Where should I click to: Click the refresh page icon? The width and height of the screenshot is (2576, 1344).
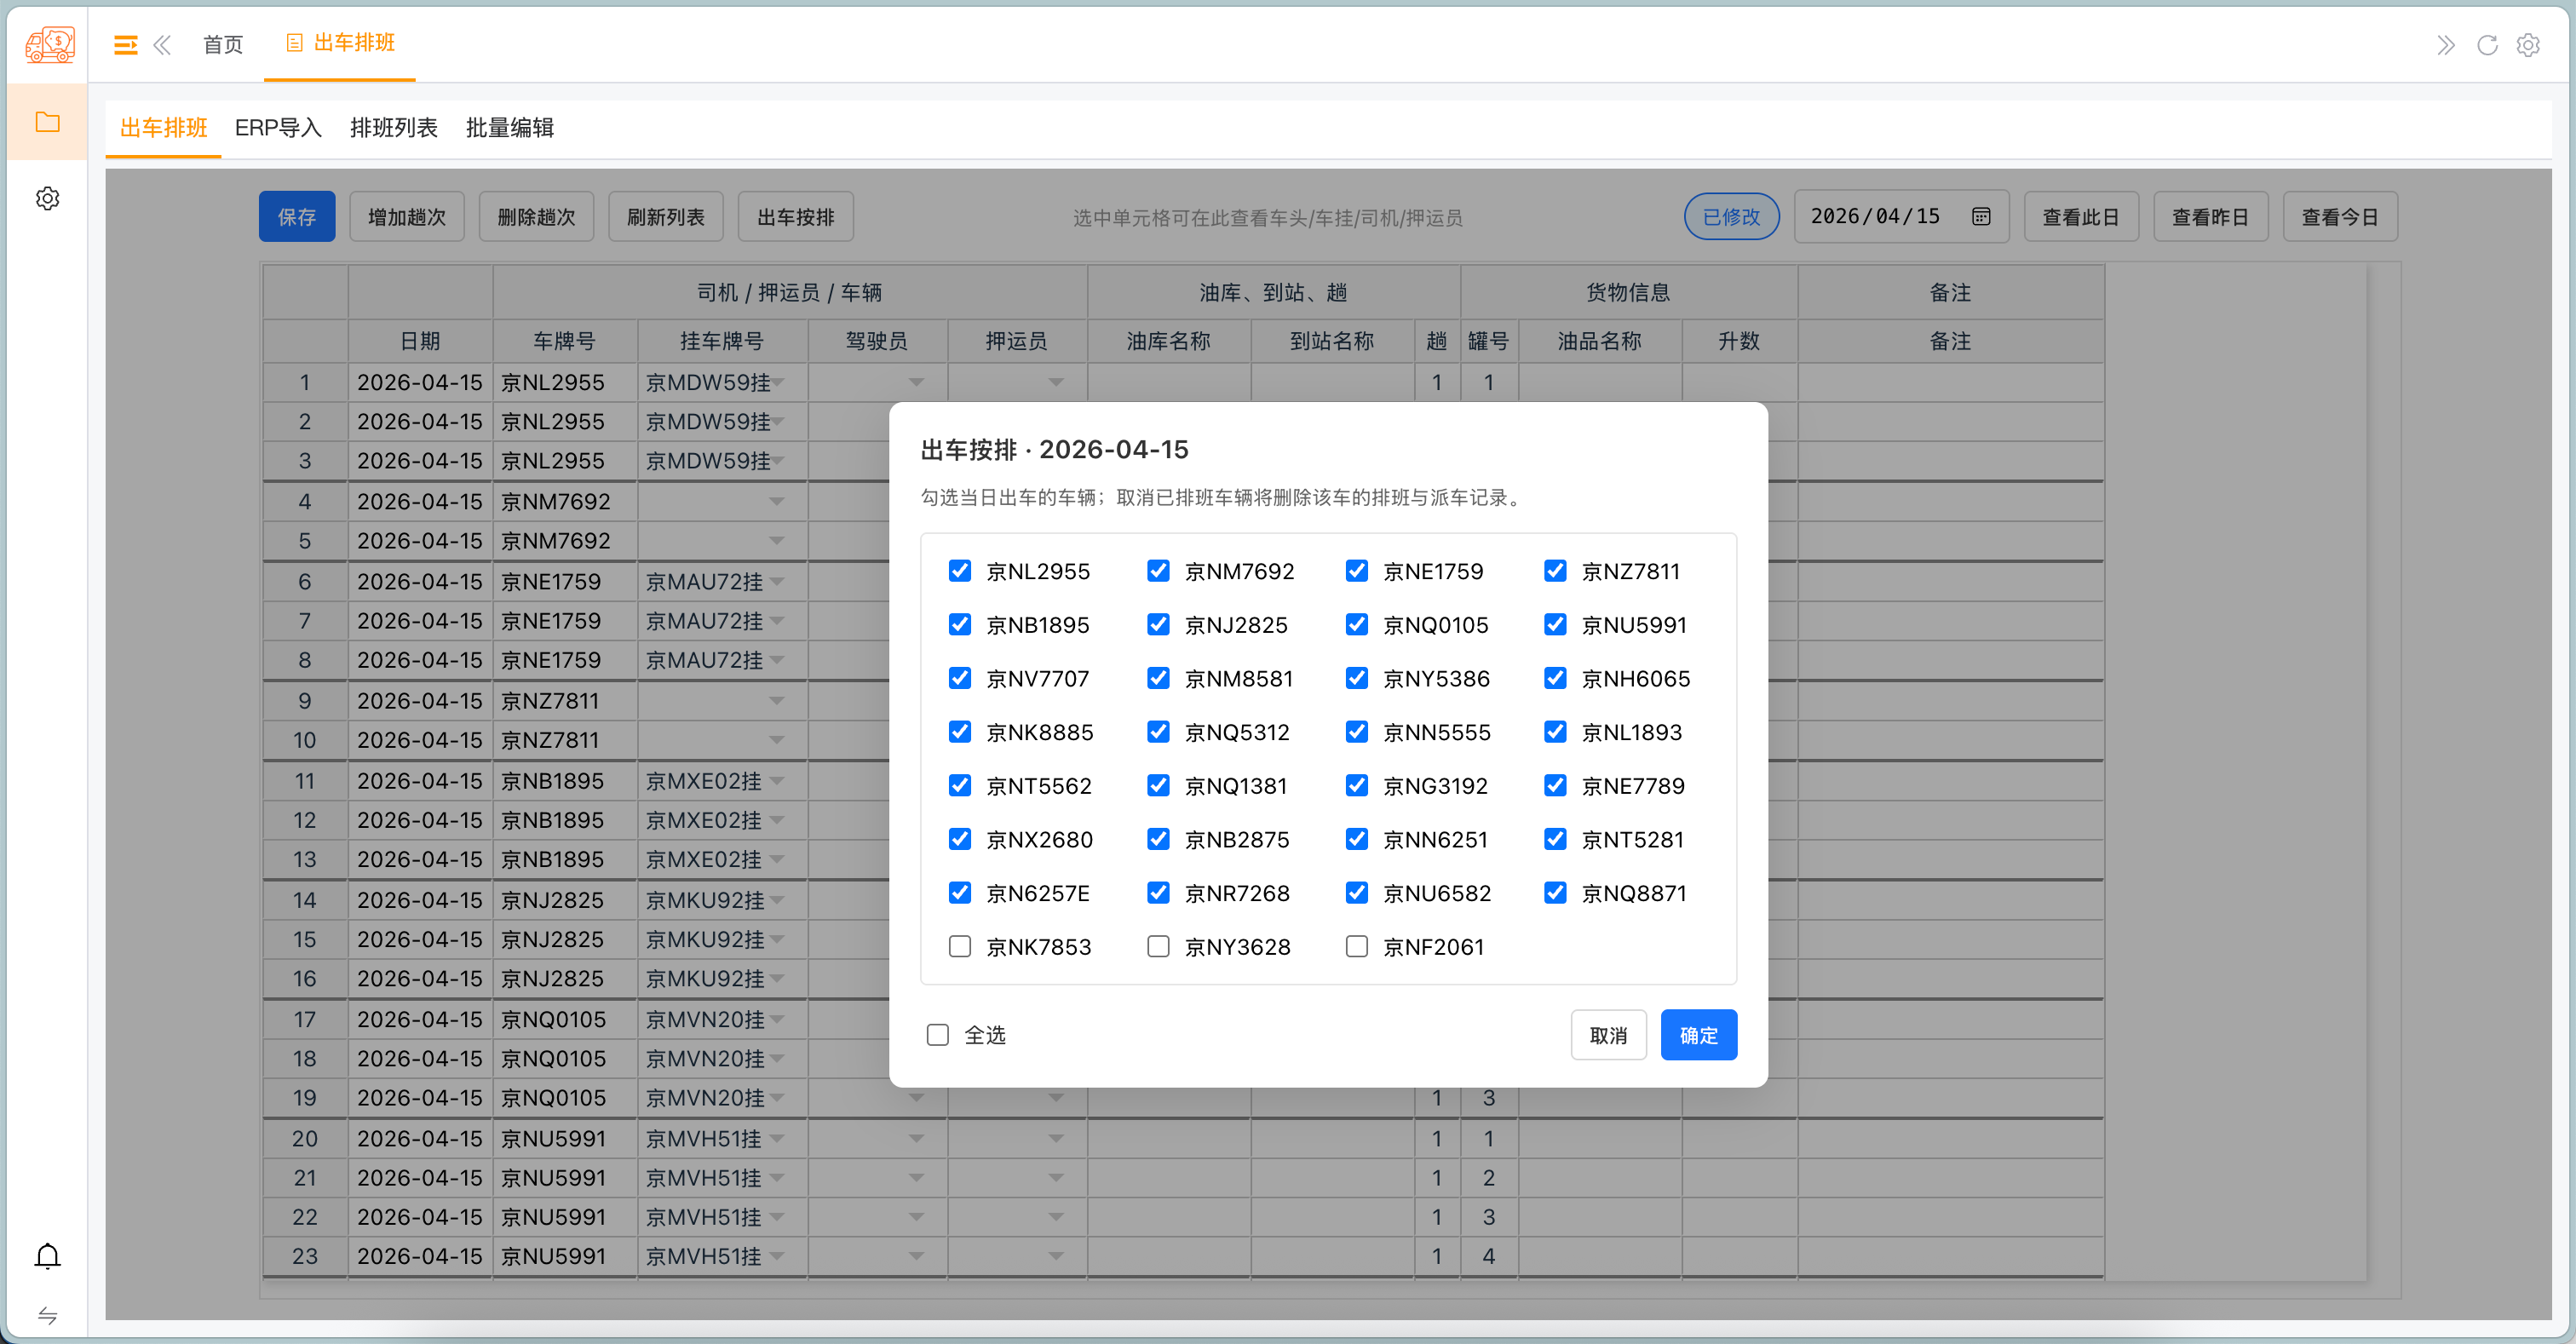(2486, 45)
